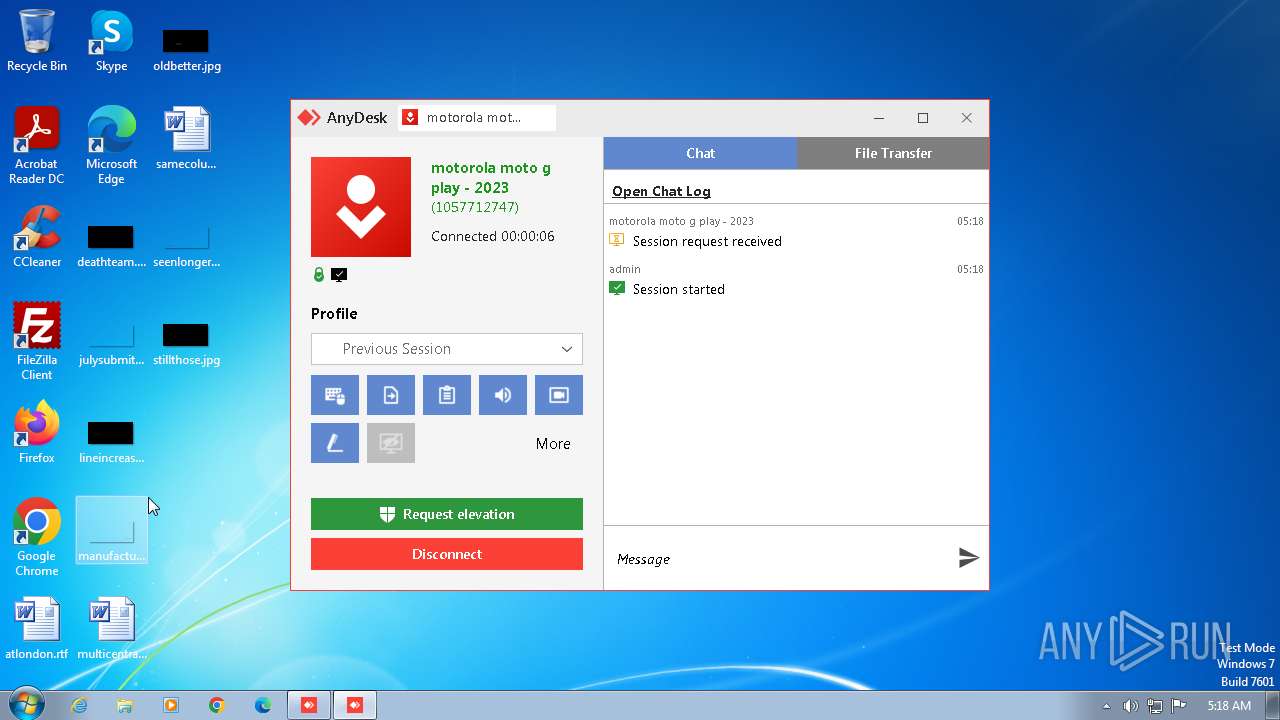Select Google Chrome desktop shortcut

(37, 538)
